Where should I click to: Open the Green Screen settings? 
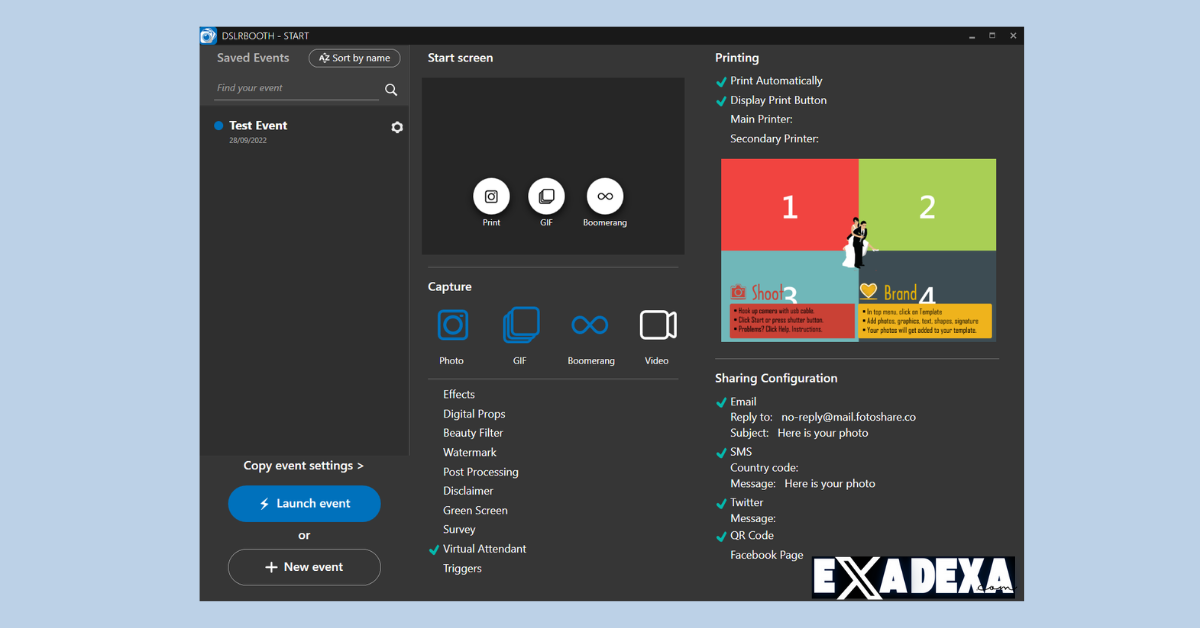pos(475,510)
